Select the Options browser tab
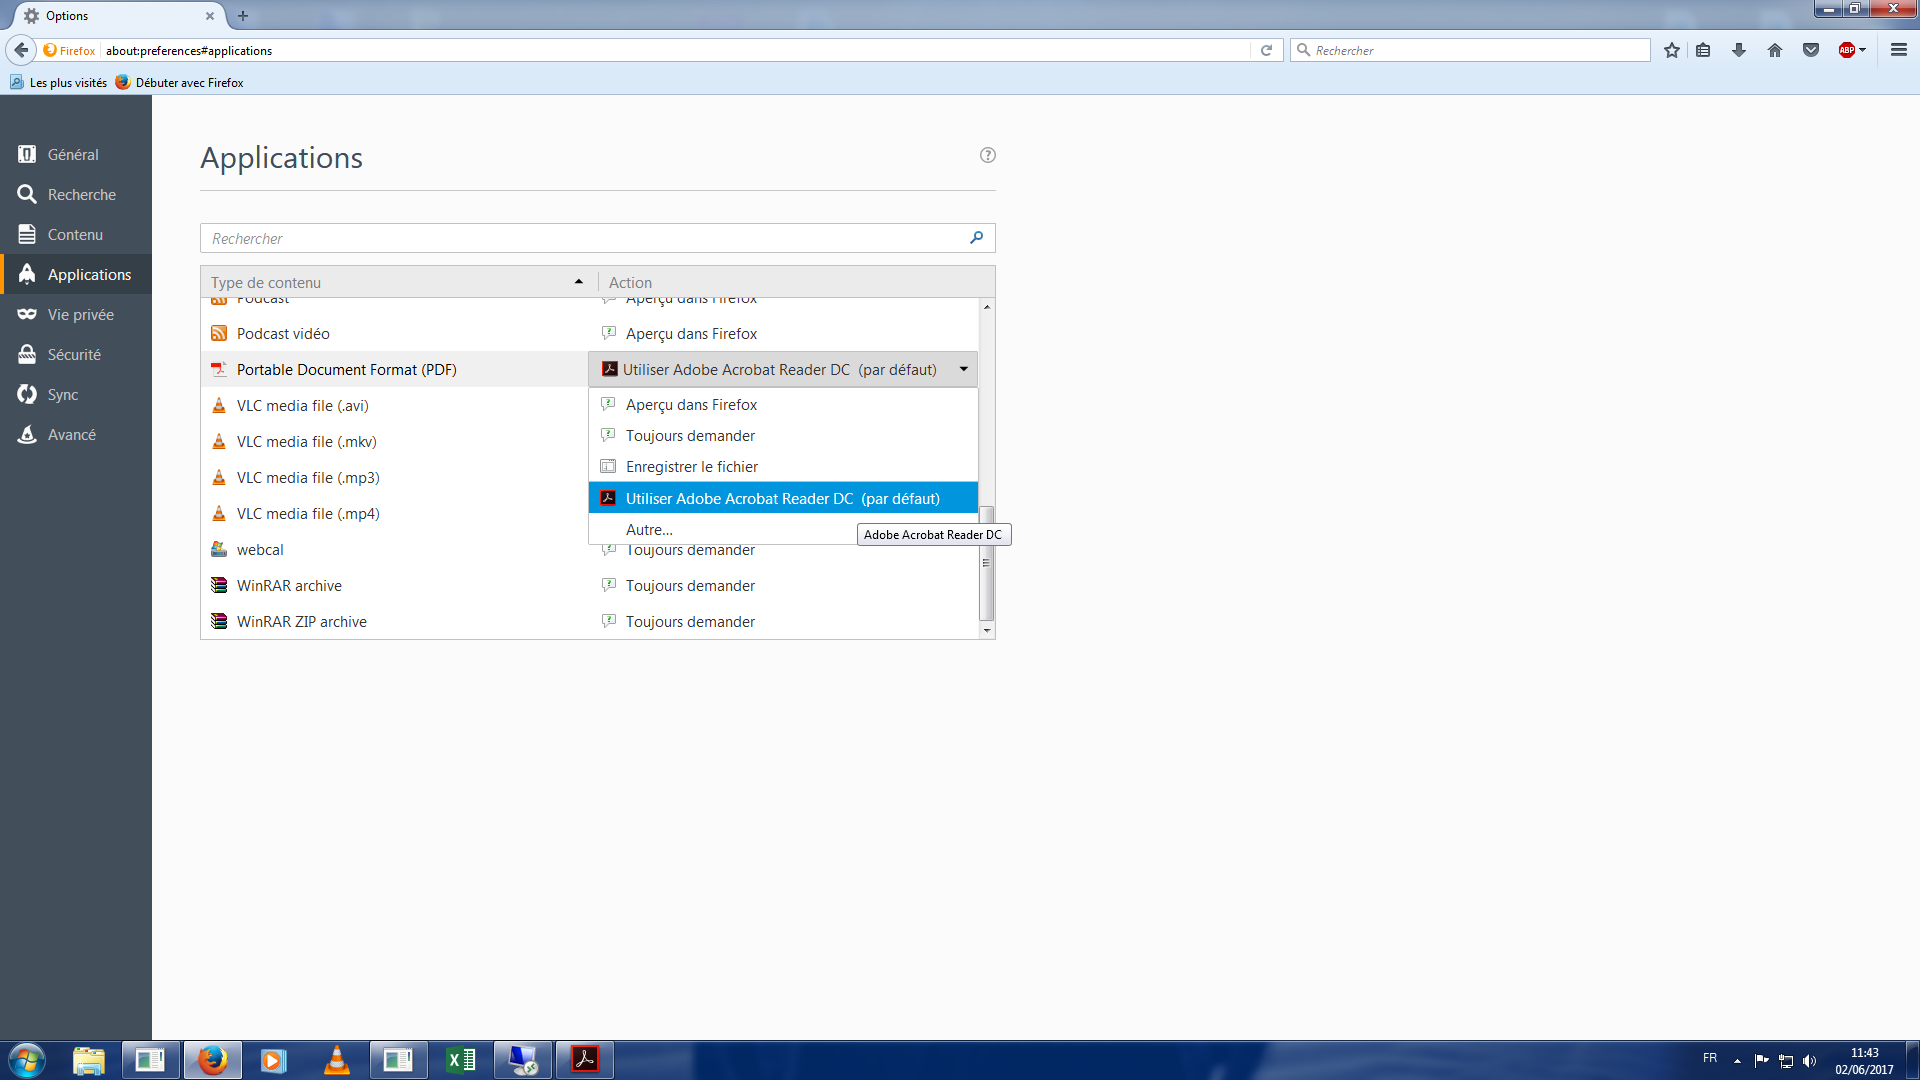 118,16
